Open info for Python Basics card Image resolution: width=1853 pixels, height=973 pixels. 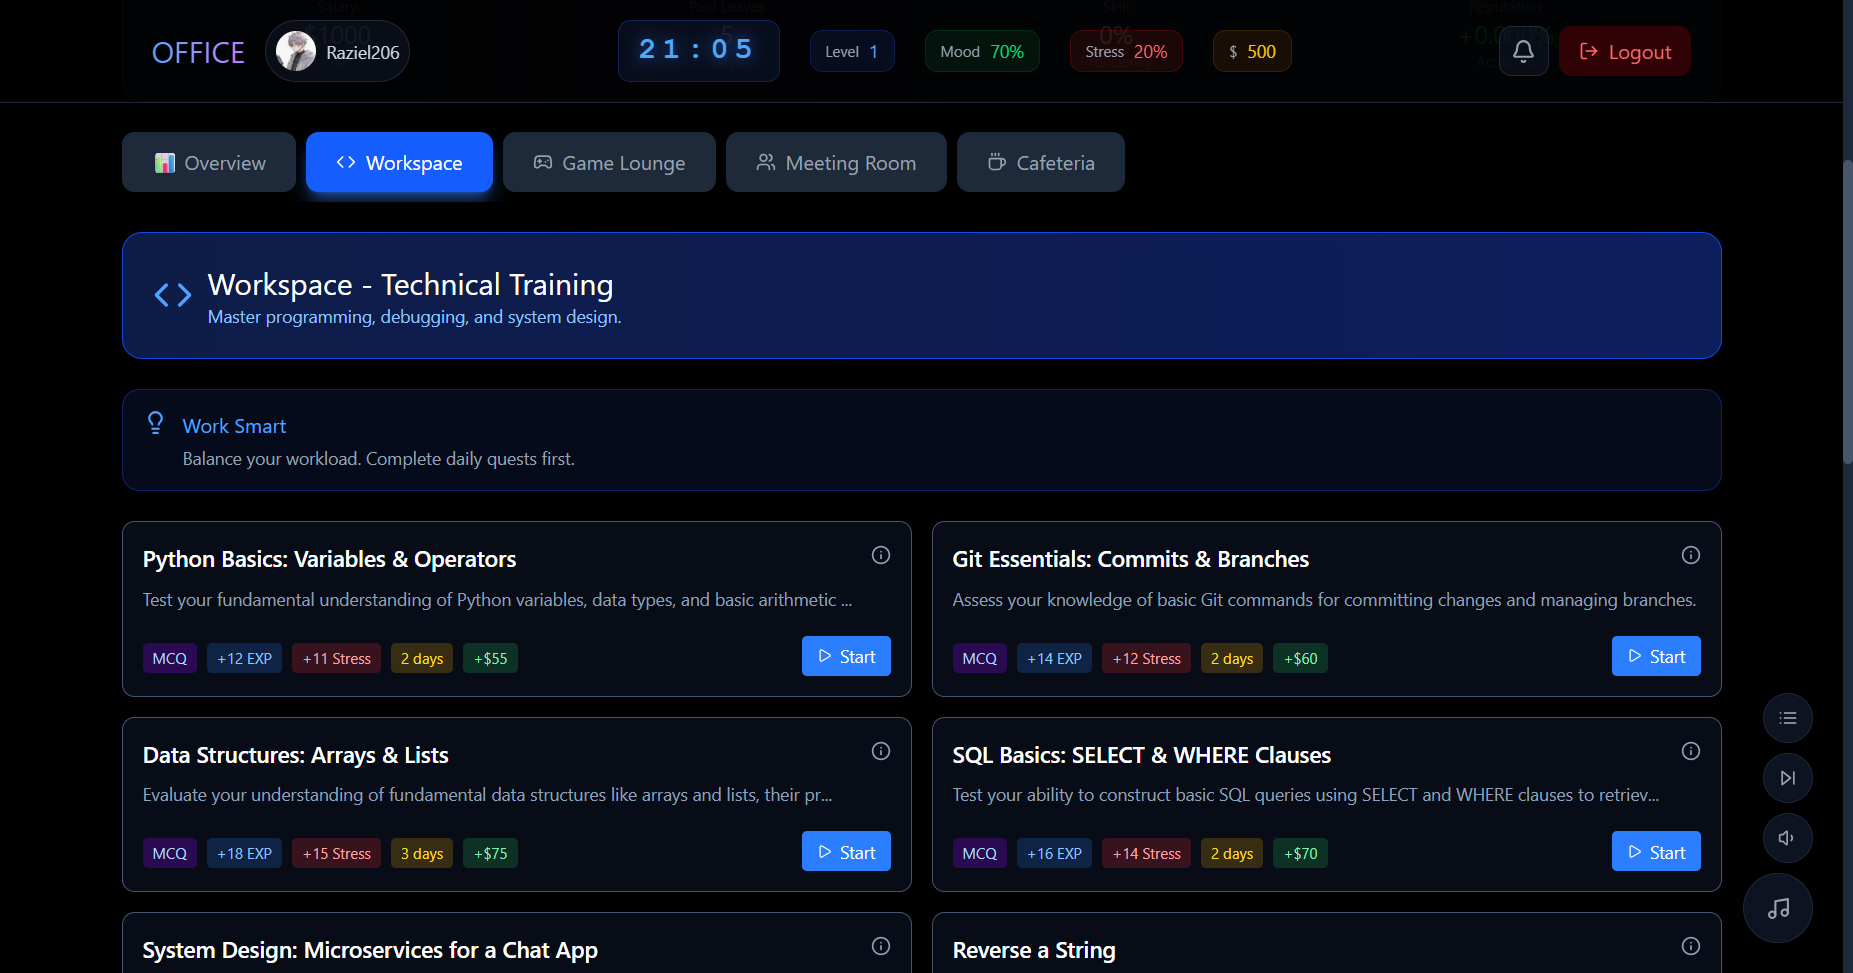coord(881,555)
